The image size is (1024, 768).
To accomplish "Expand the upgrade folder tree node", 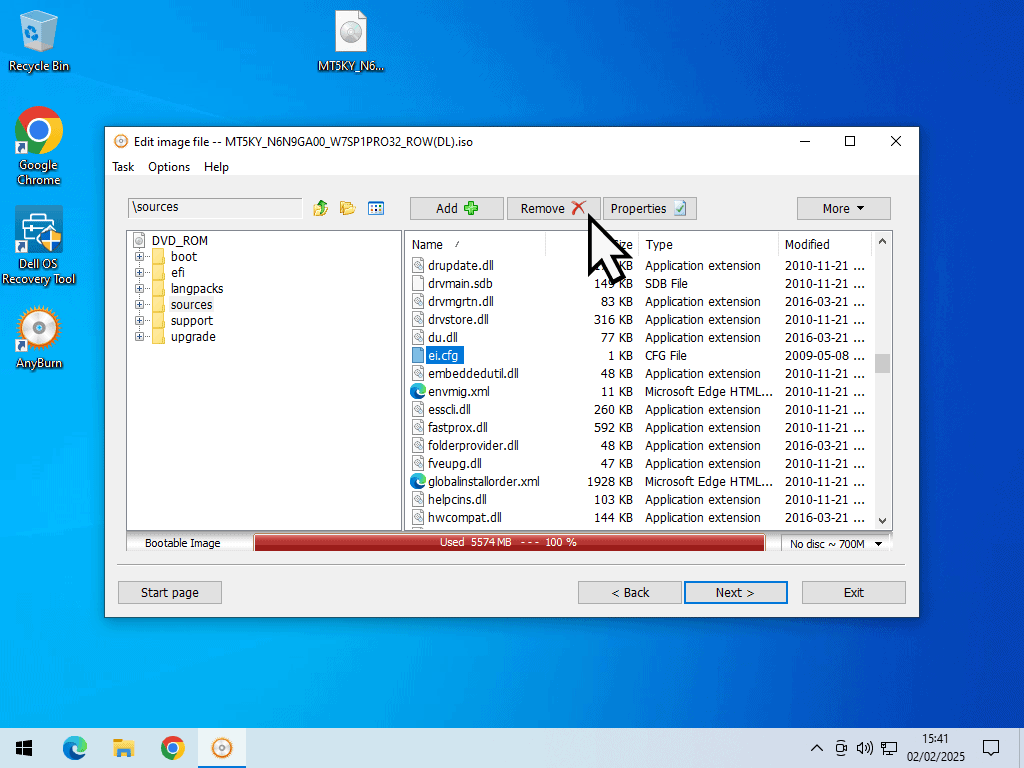I will 139,337.
